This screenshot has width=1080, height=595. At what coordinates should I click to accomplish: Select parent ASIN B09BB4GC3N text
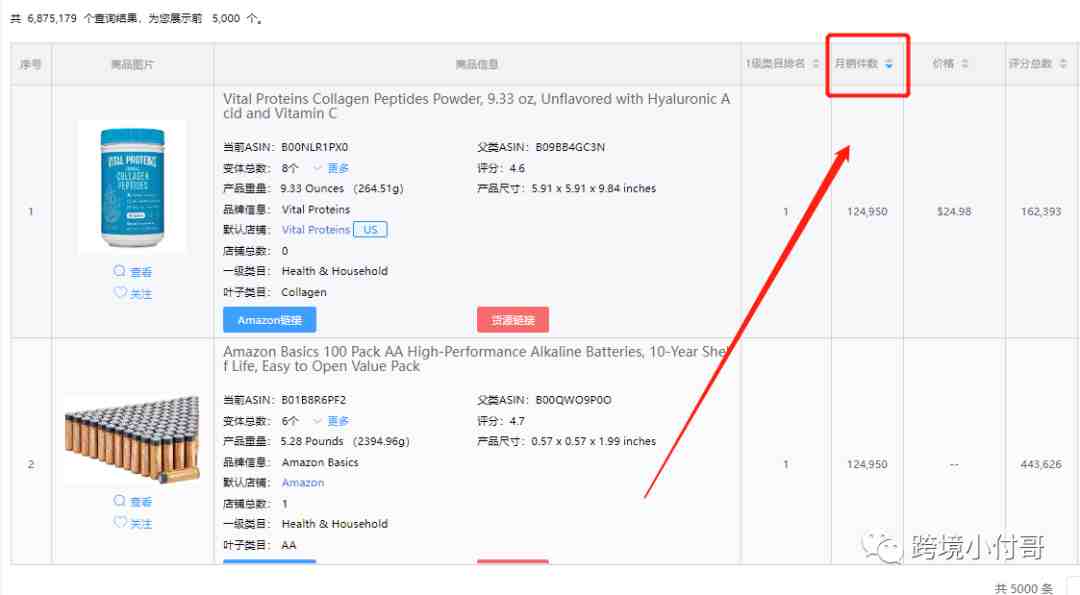[x=570, y=147]
